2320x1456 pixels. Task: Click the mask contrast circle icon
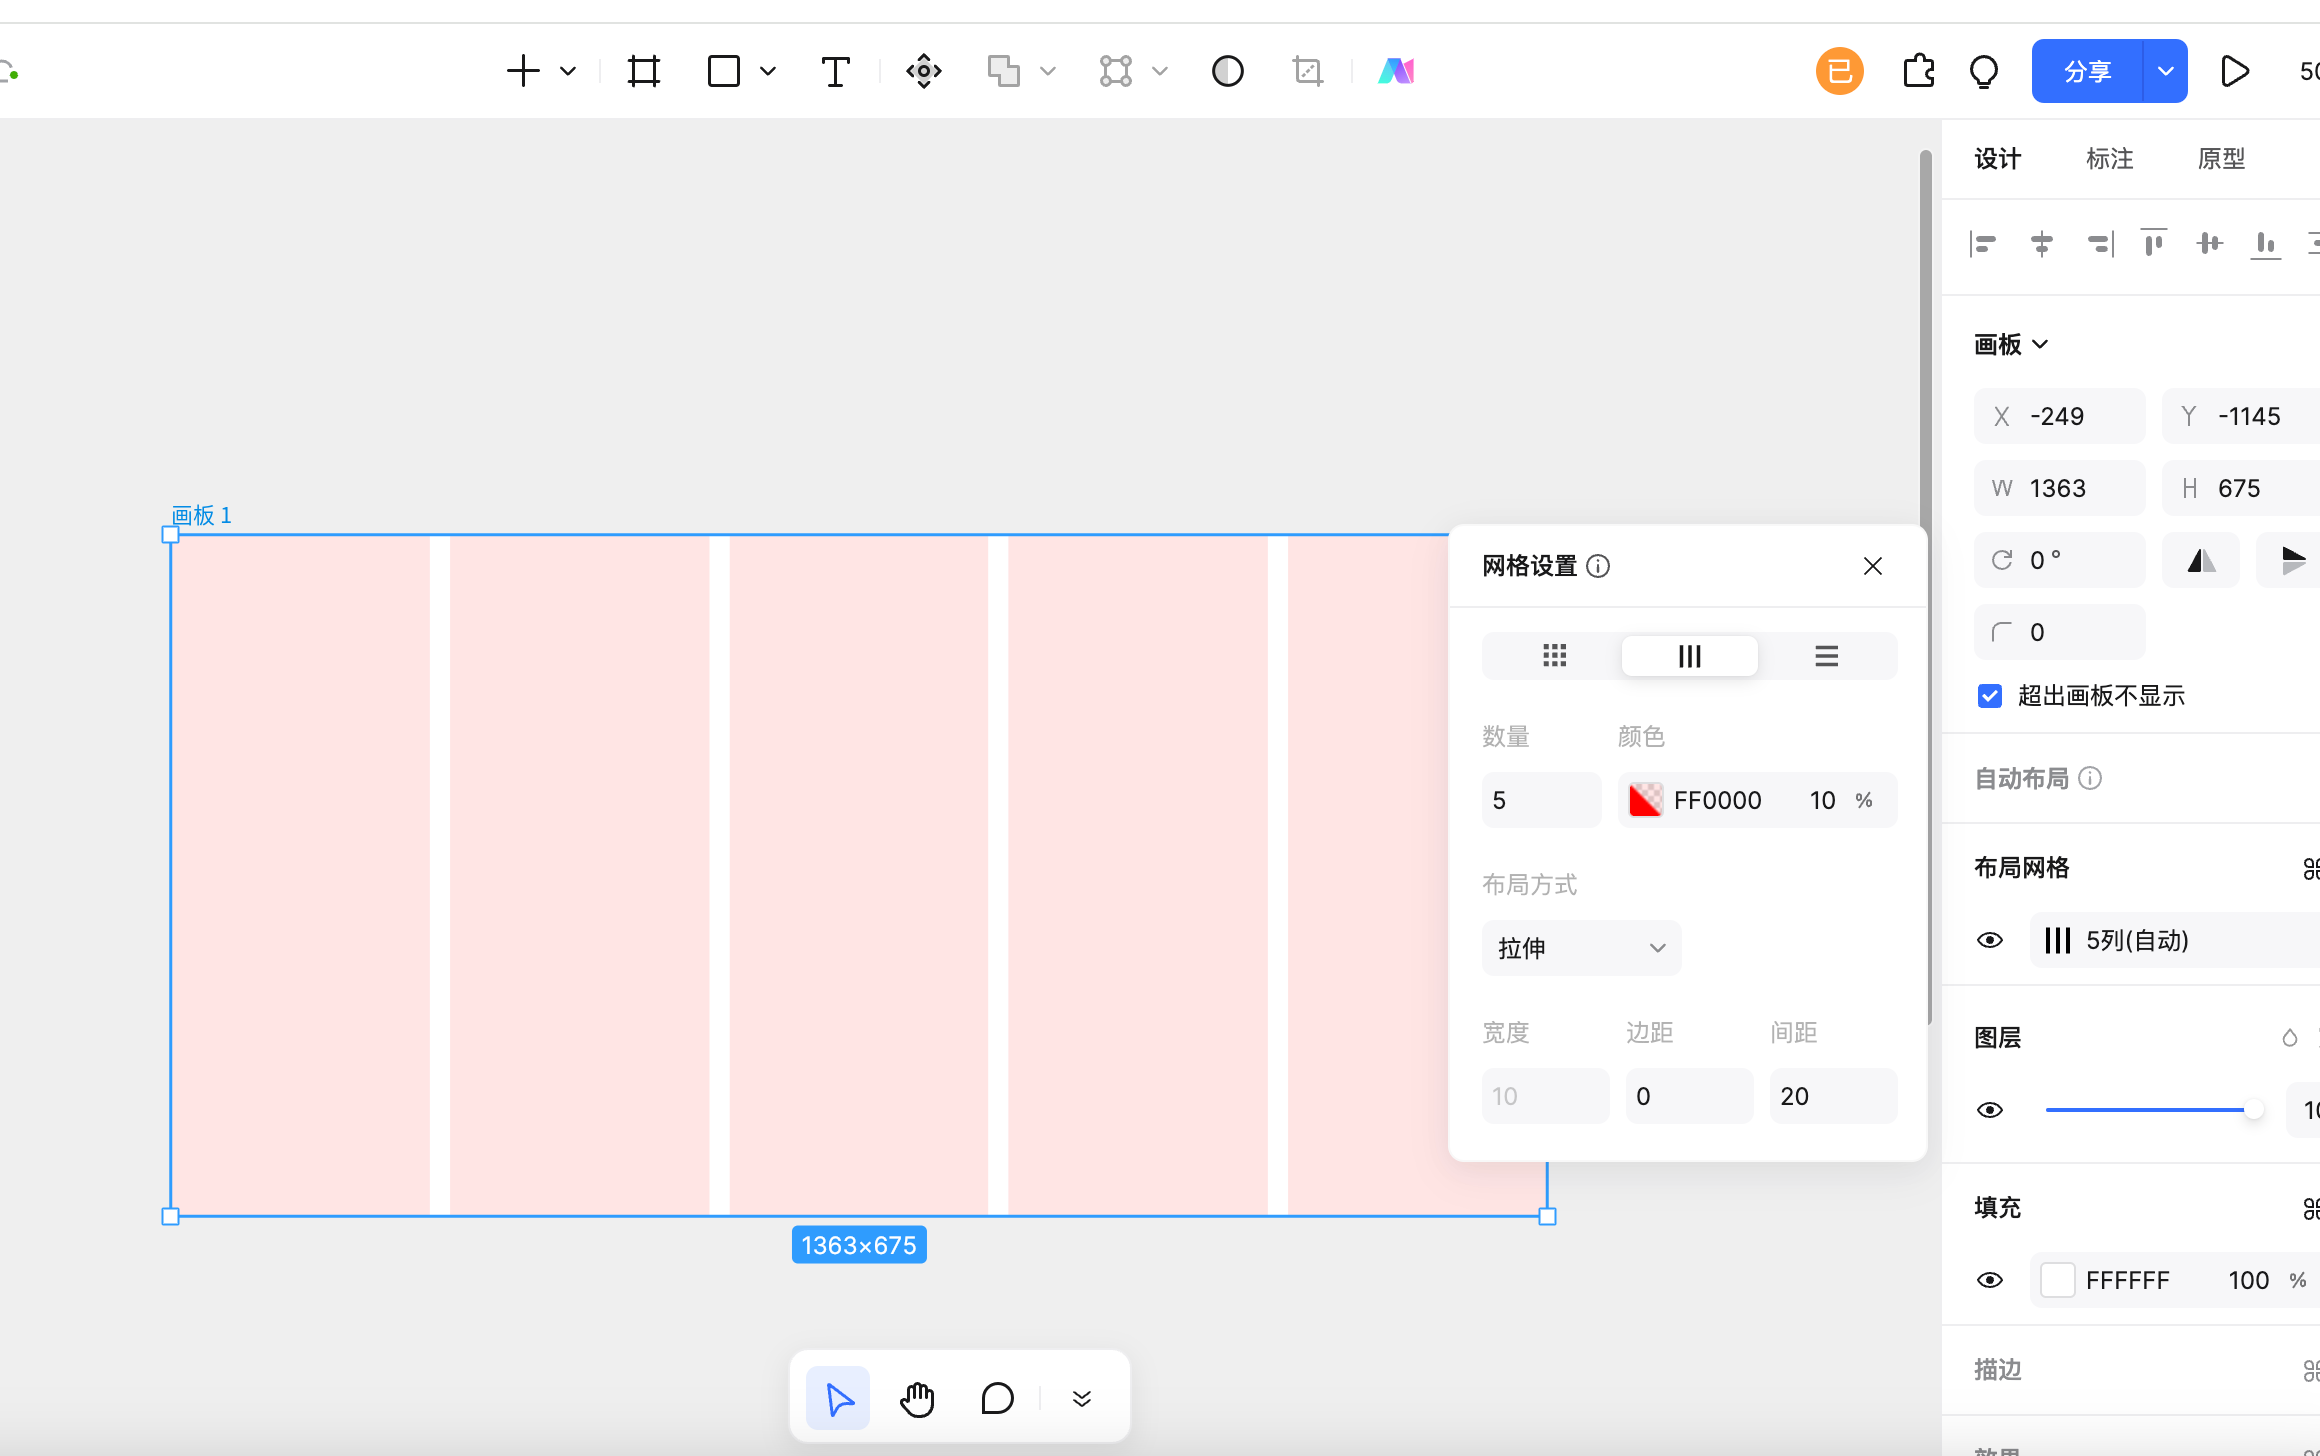(1228, 71)
